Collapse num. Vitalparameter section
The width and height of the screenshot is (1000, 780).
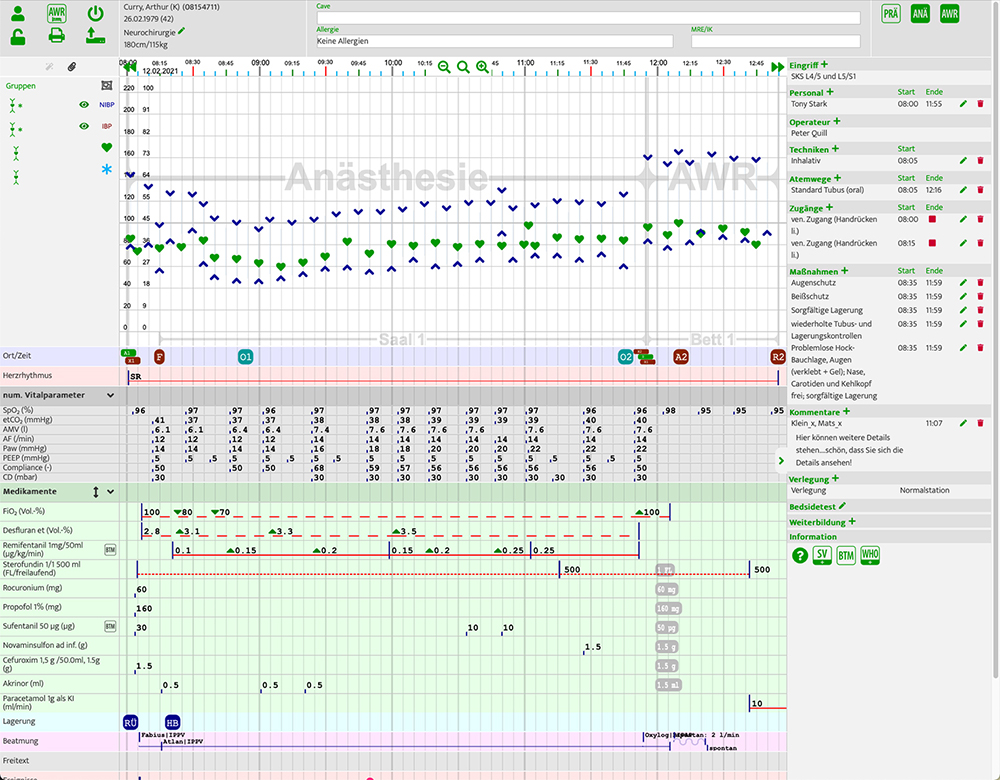pos(110,395)
